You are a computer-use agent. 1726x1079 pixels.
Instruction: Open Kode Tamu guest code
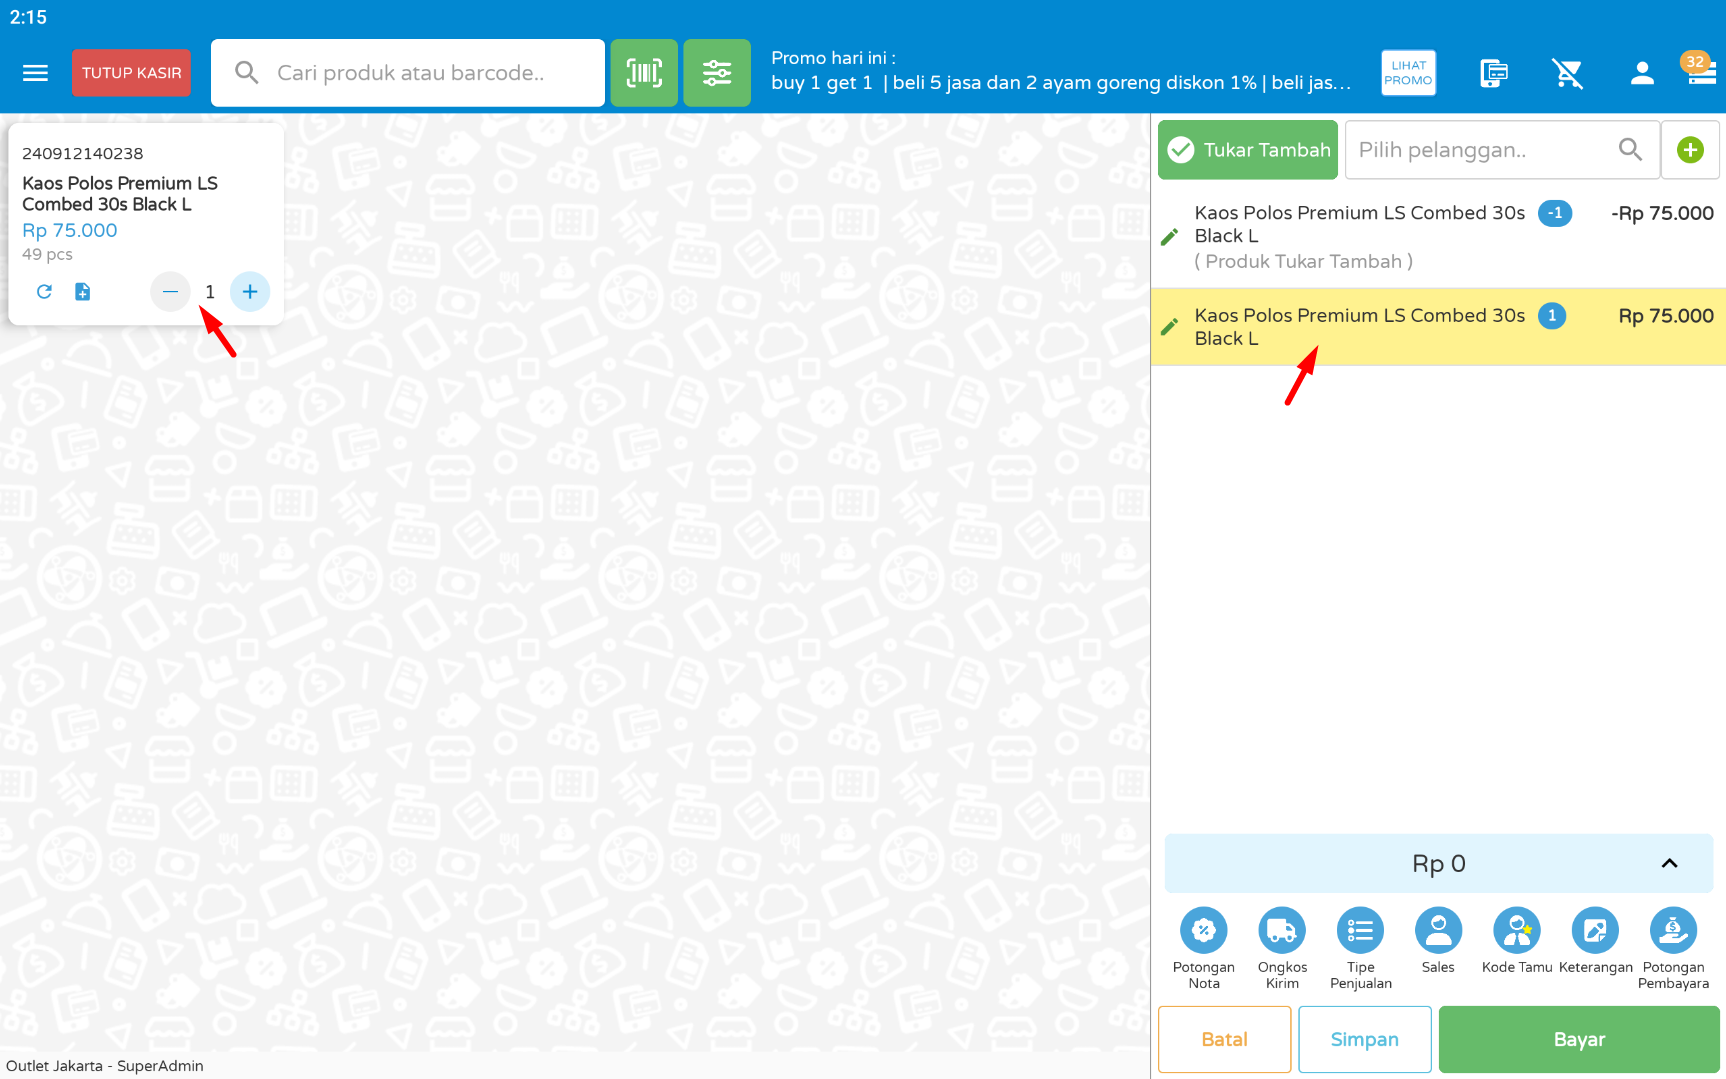click(1517, 940)
